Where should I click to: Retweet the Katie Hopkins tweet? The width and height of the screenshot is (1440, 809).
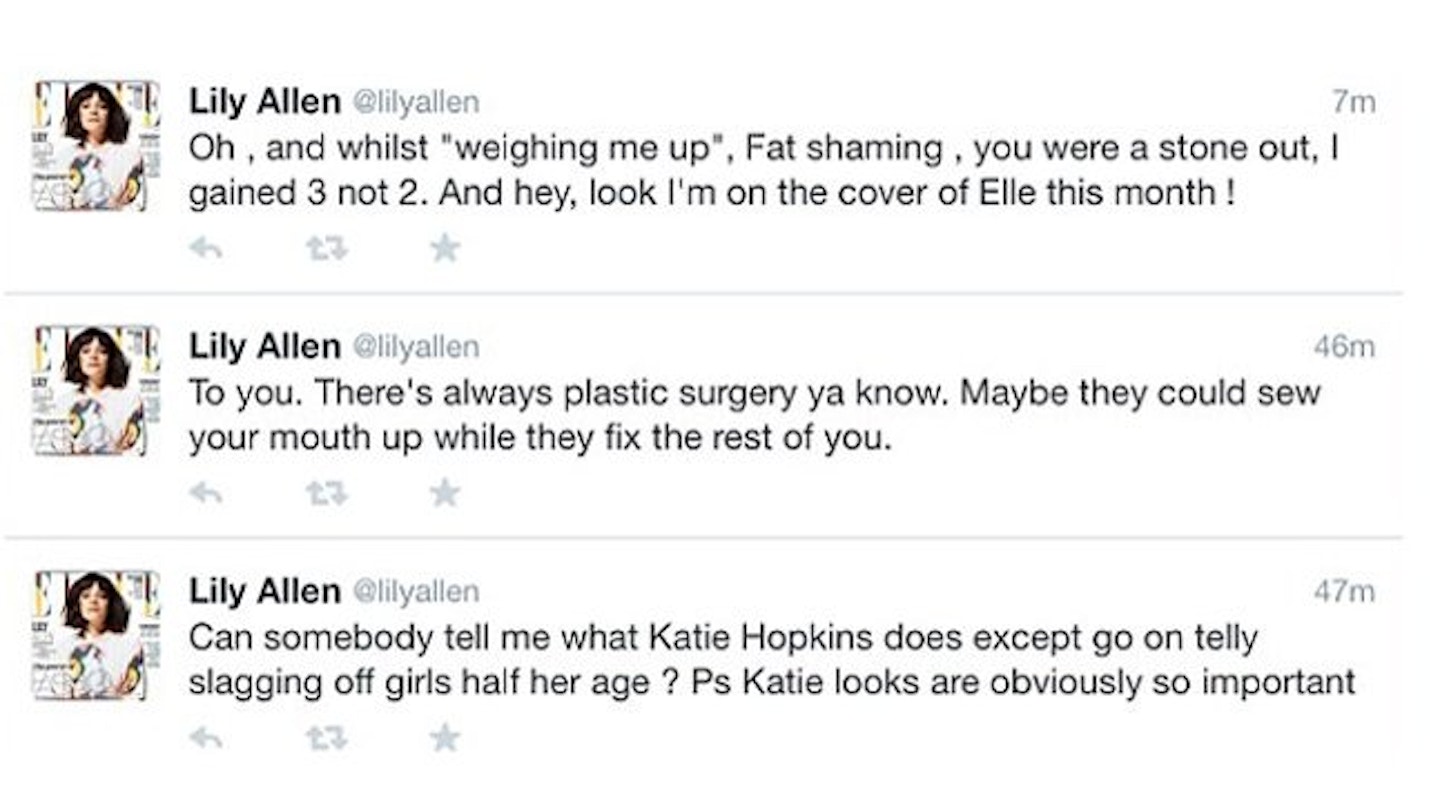[326, 738]
